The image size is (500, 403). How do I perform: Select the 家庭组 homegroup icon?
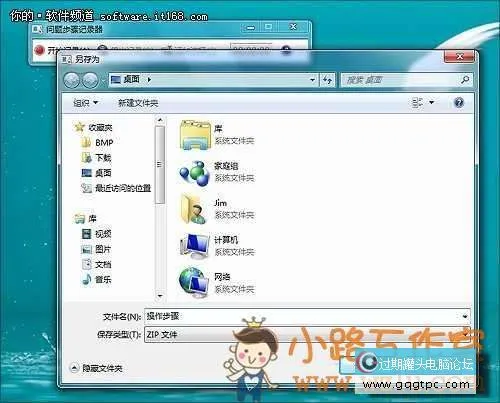click(x=194, y=173)
